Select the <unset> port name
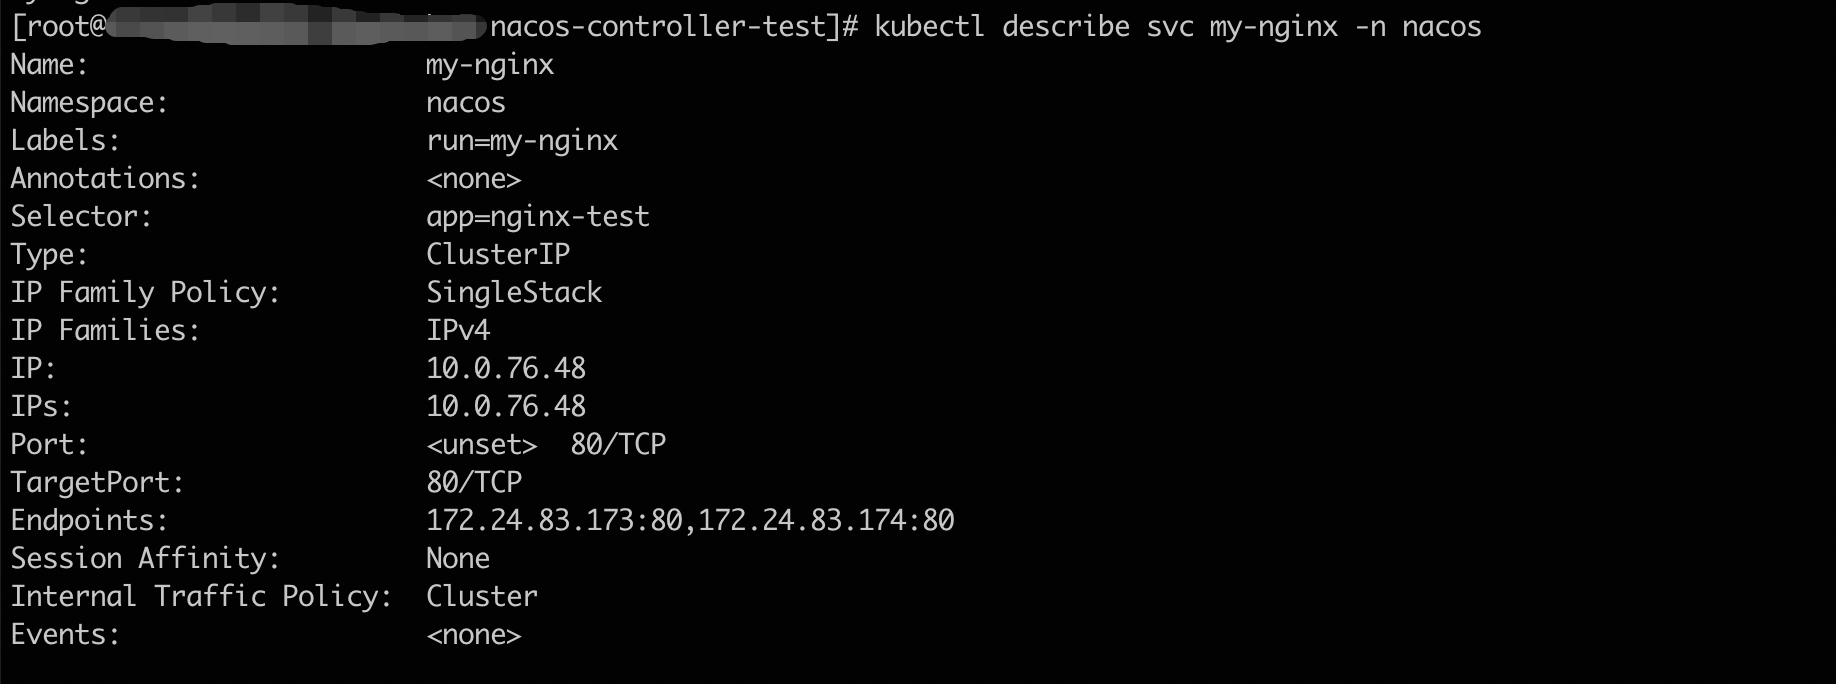 coord(482,444)
